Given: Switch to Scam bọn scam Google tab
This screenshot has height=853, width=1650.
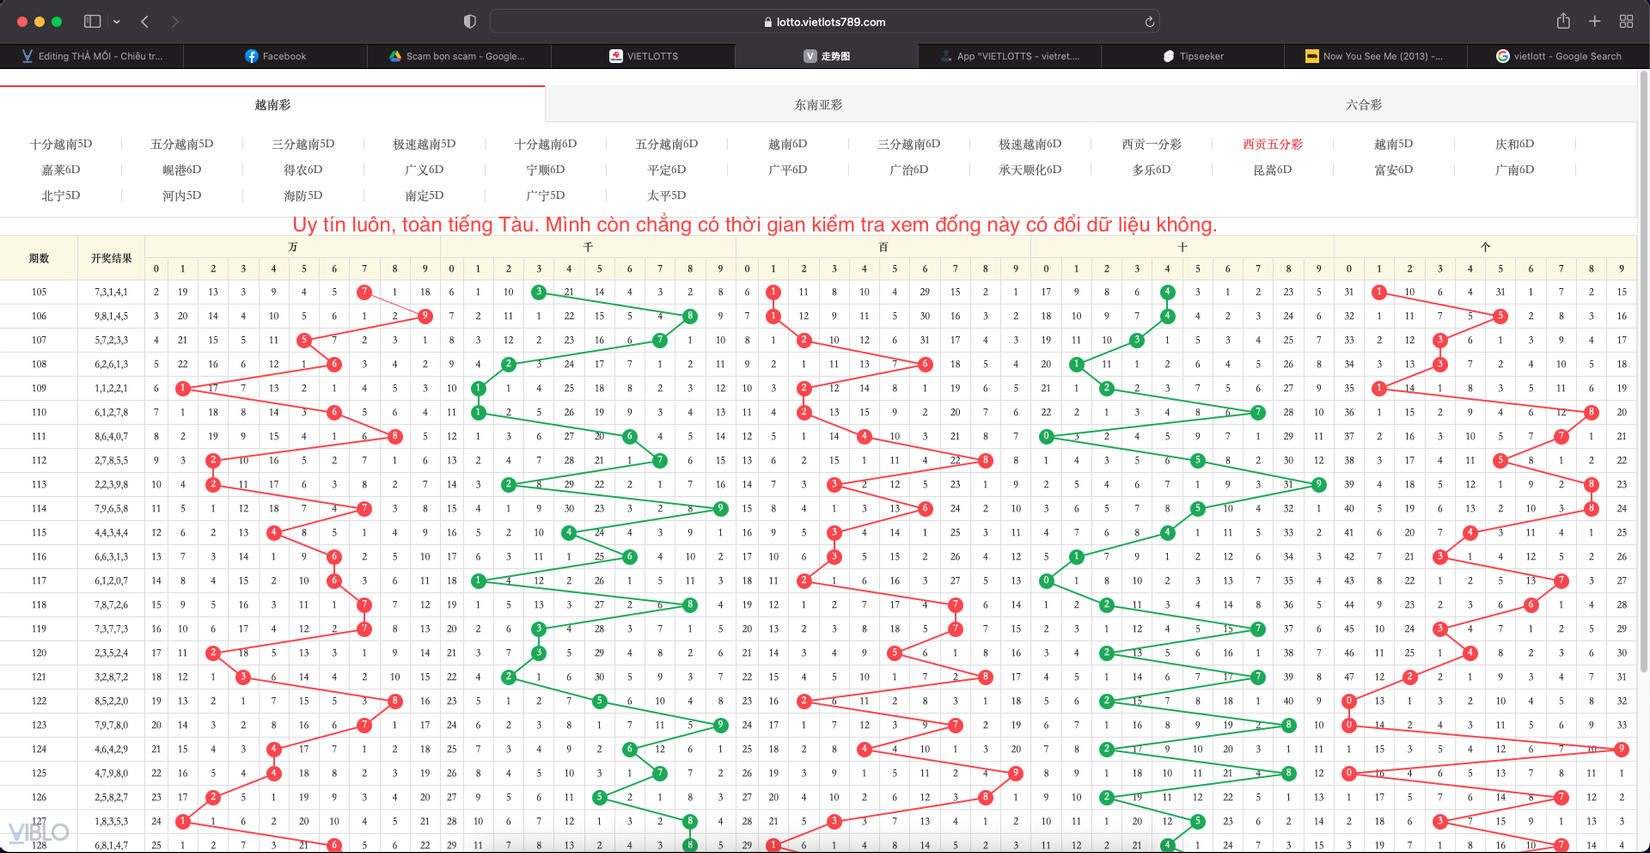Looking at the screenshot, I should tap(458, 56).
